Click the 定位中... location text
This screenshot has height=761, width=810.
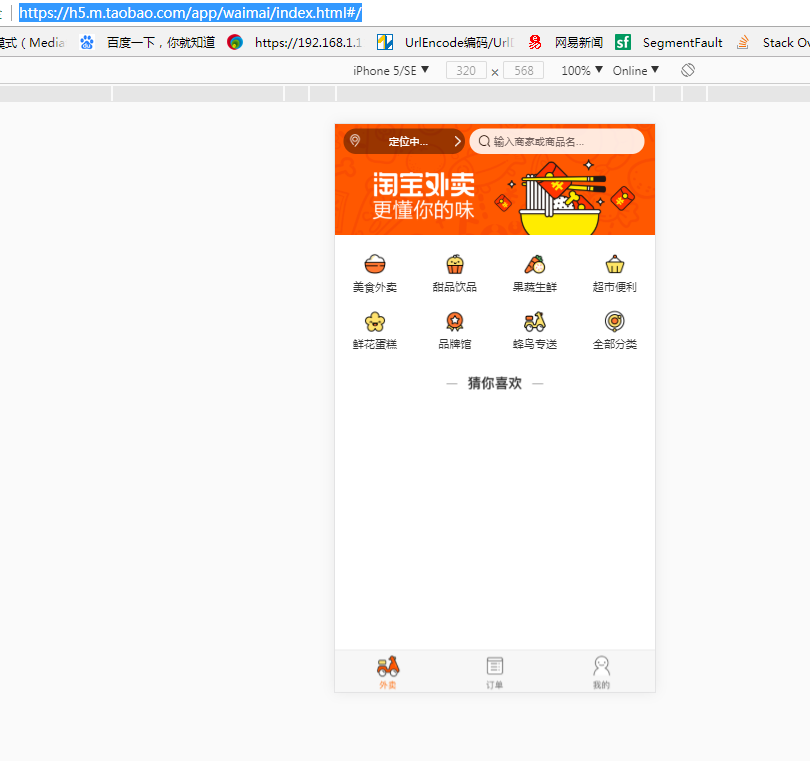point(408,142)
